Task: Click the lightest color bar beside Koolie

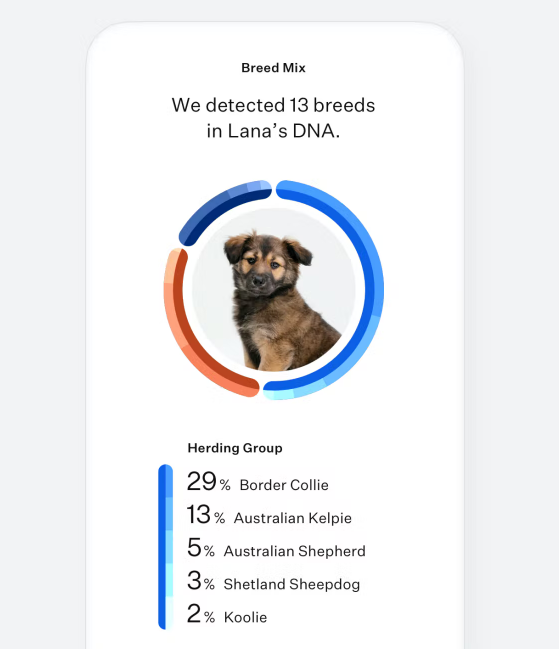Action: coord(169,613)
